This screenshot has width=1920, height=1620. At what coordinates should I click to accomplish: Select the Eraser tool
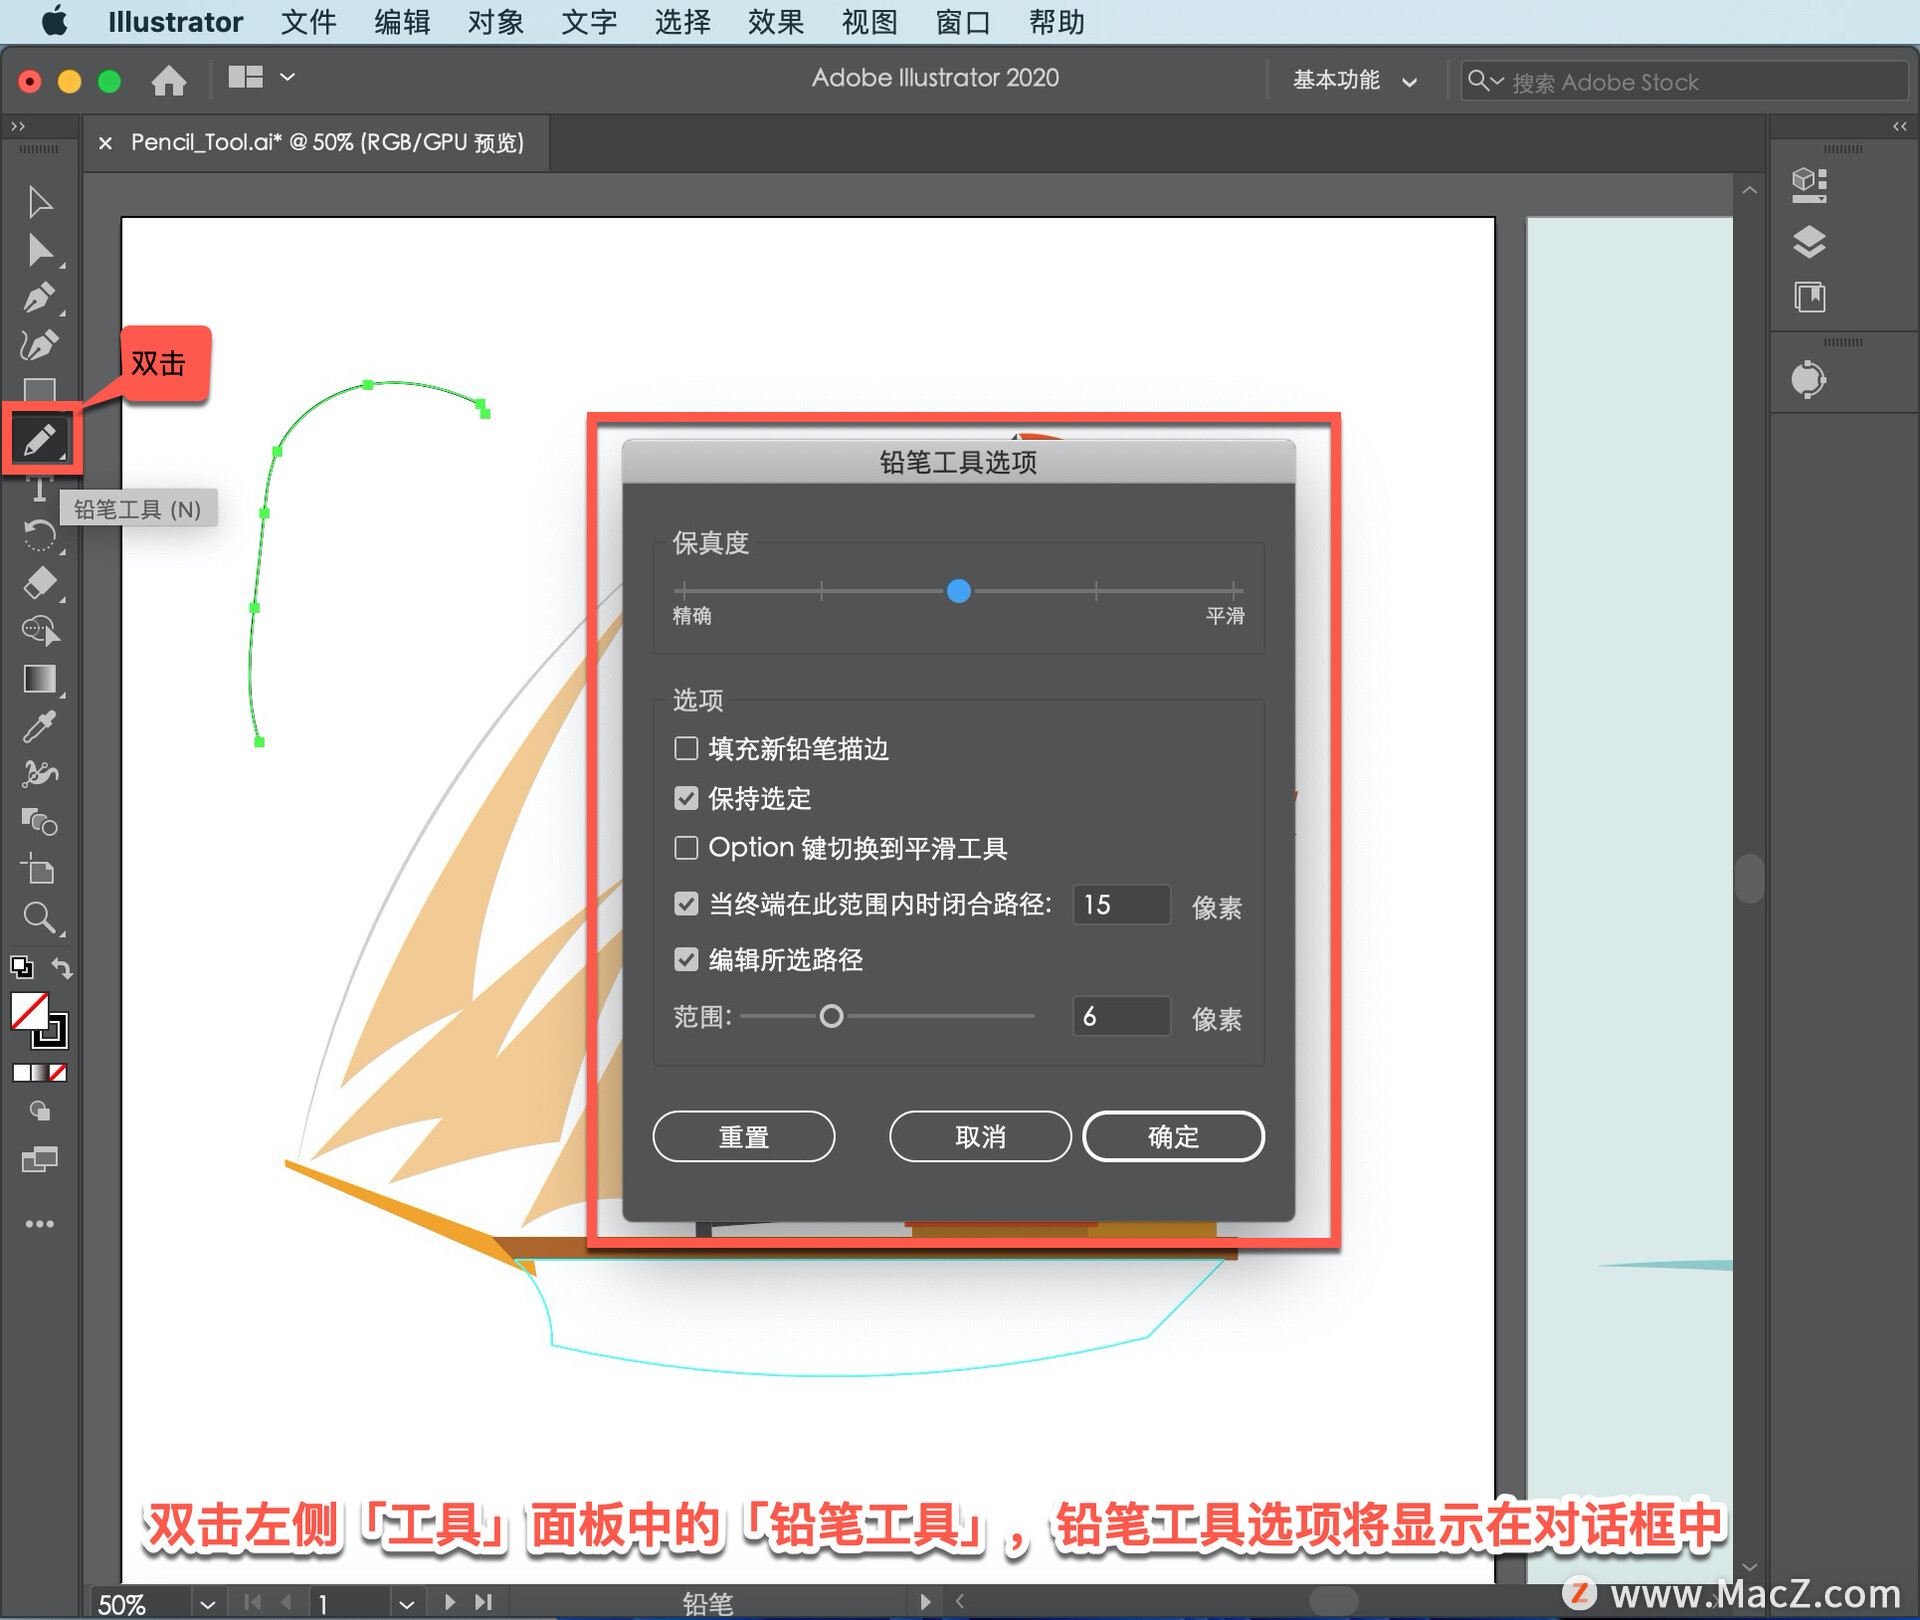pos(40,583)
